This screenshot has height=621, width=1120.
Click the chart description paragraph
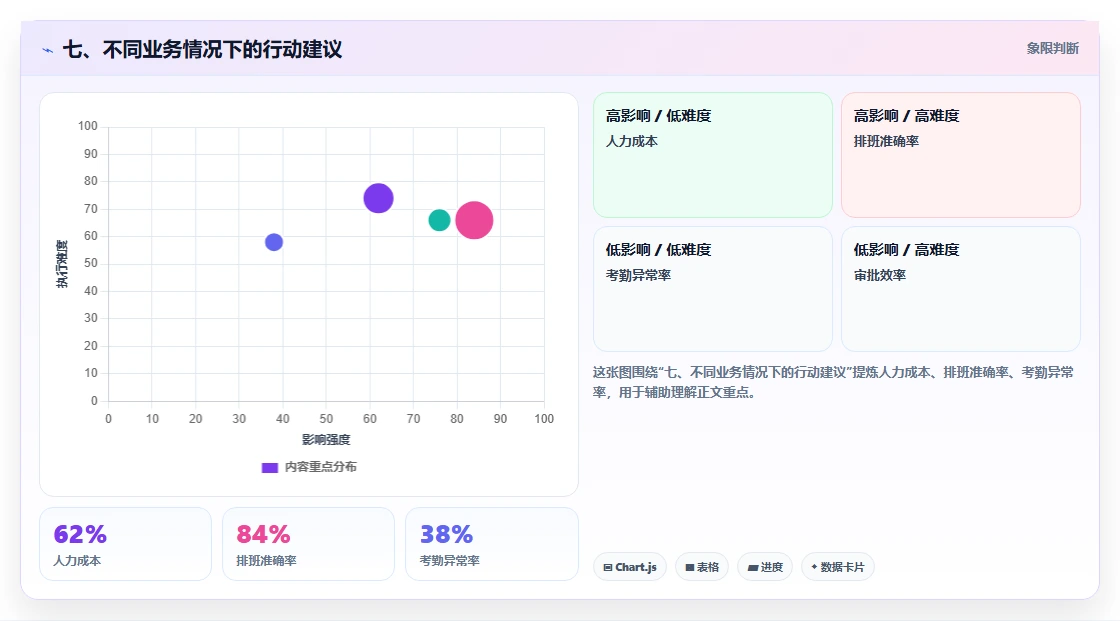(x=833, y=382)
